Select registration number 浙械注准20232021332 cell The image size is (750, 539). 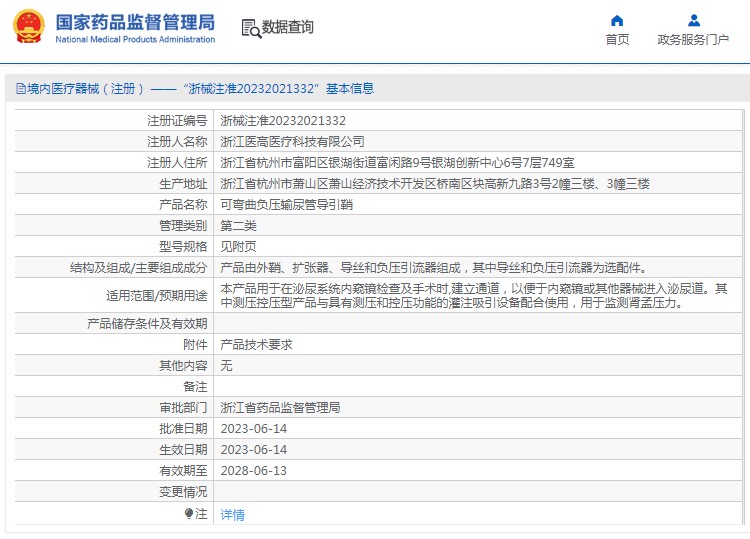point(283,121)
